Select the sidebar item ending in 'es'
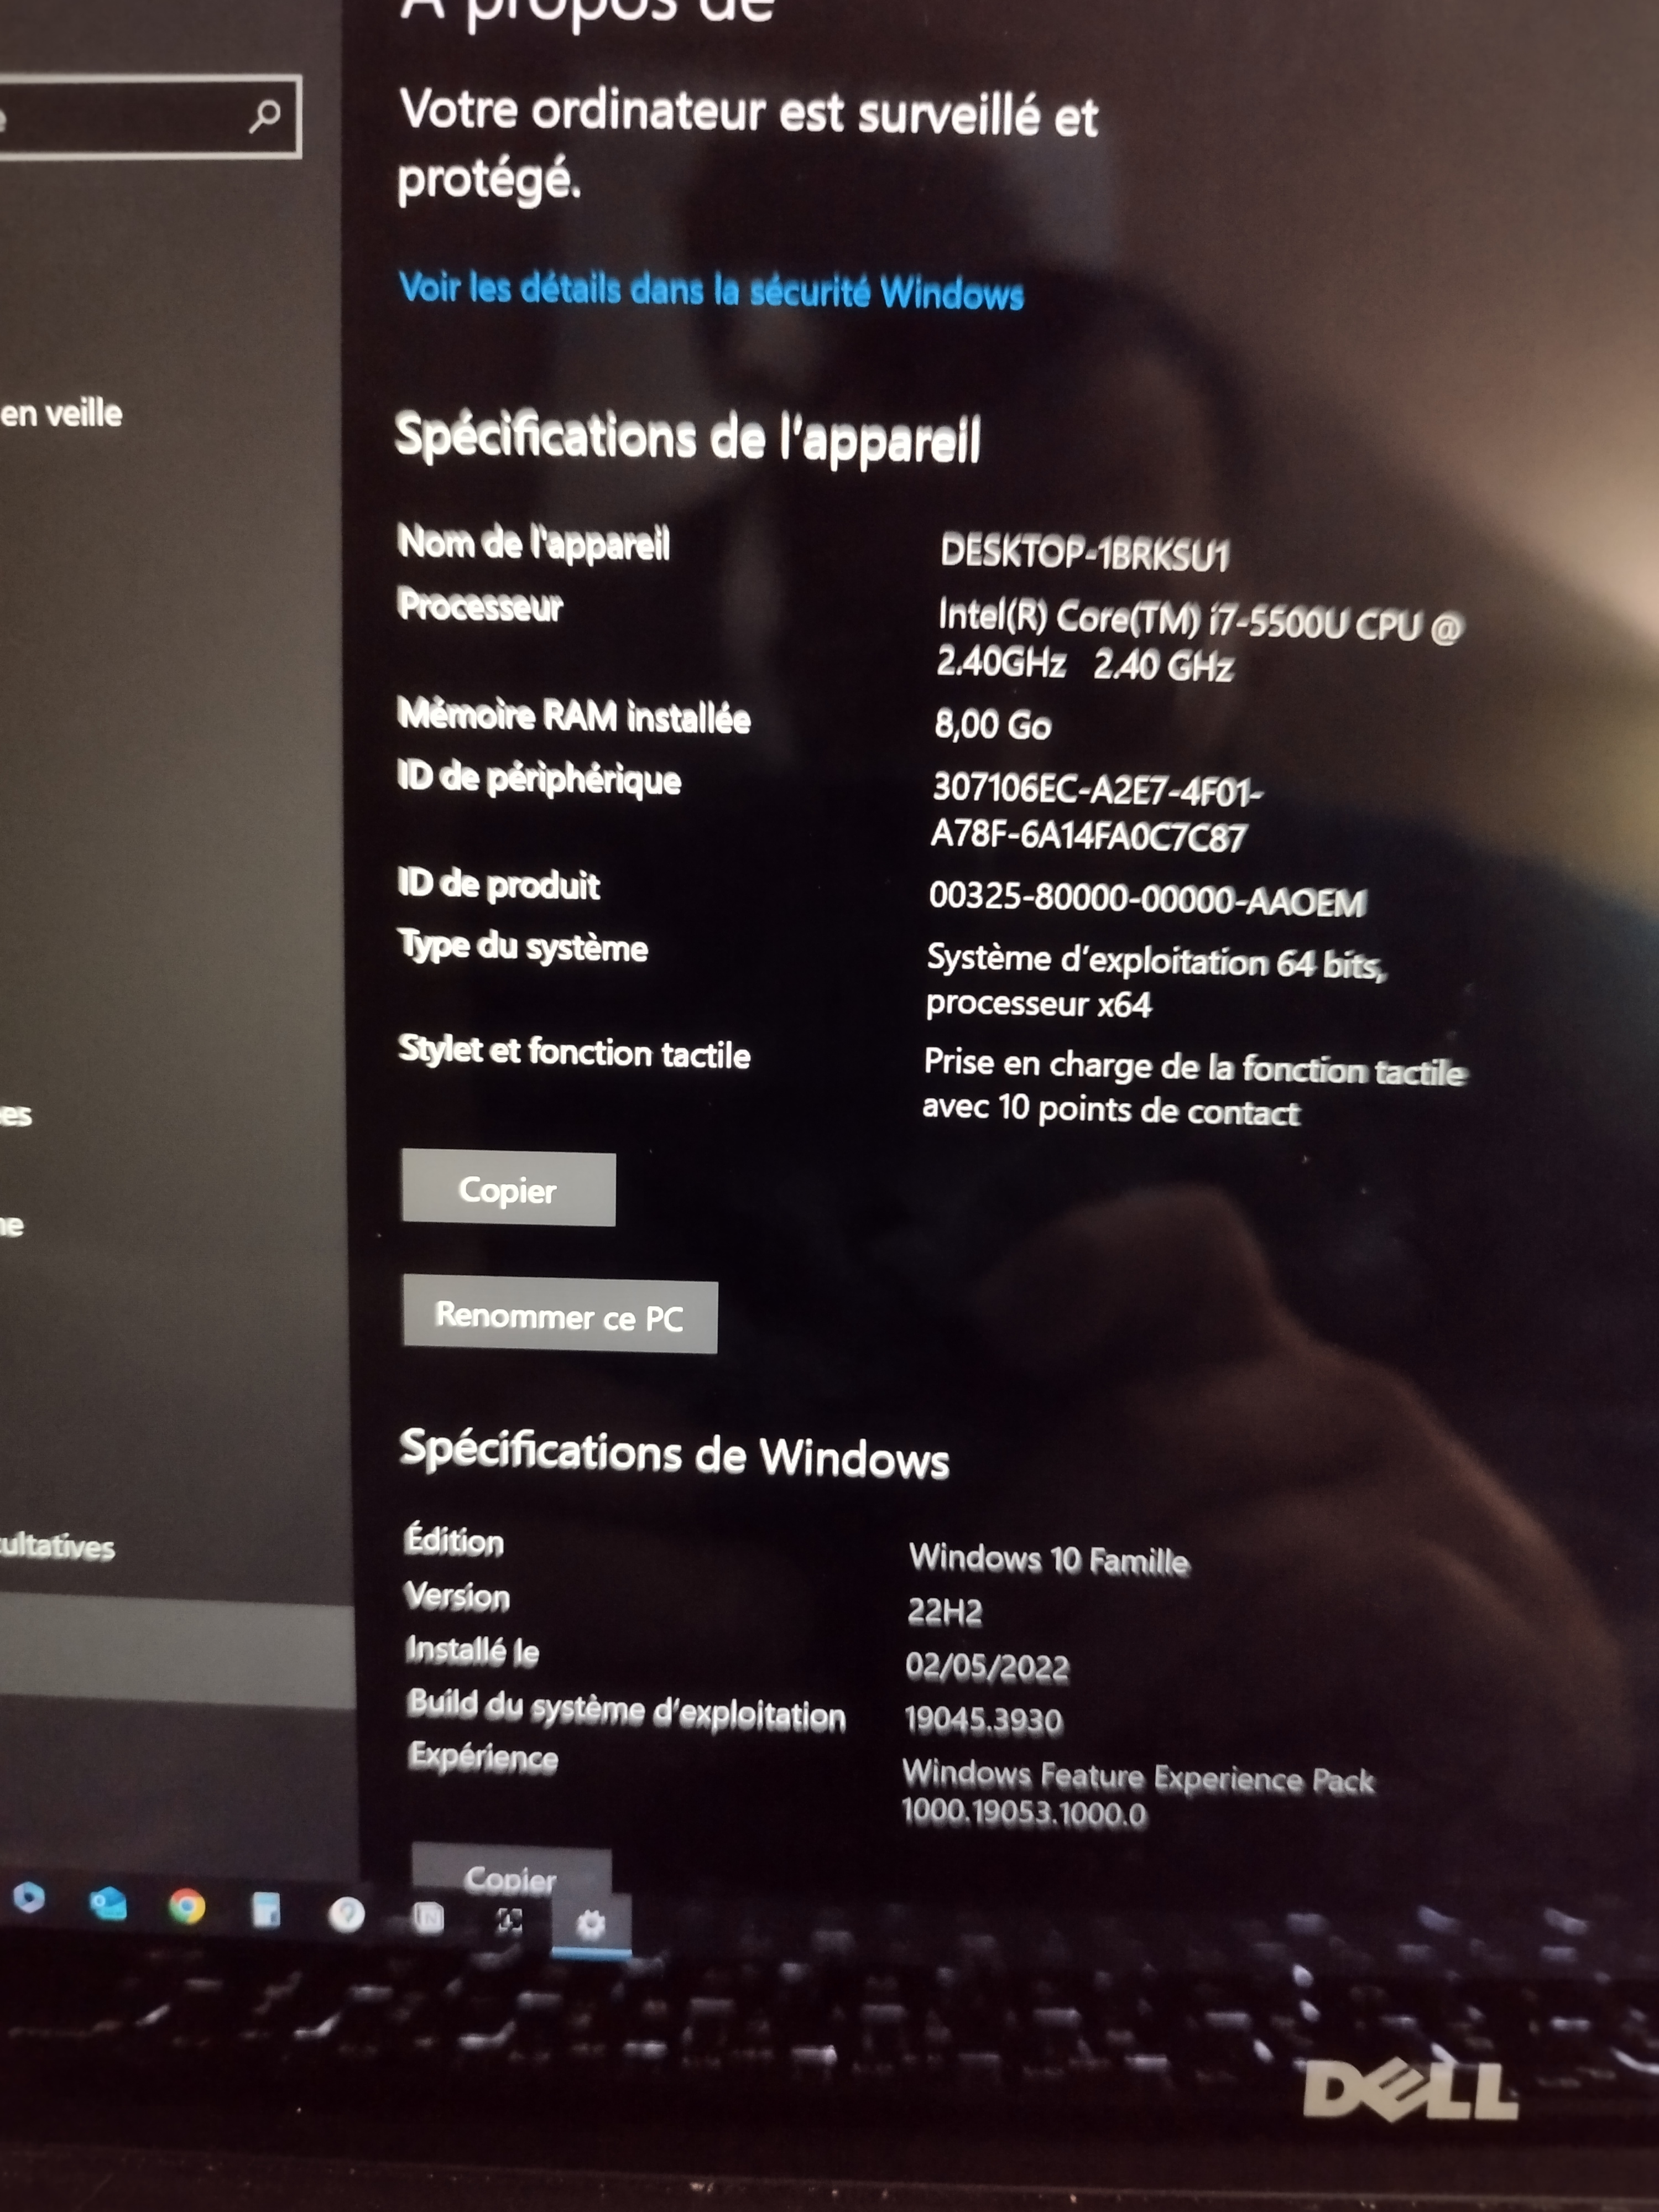 [16, 1115]
